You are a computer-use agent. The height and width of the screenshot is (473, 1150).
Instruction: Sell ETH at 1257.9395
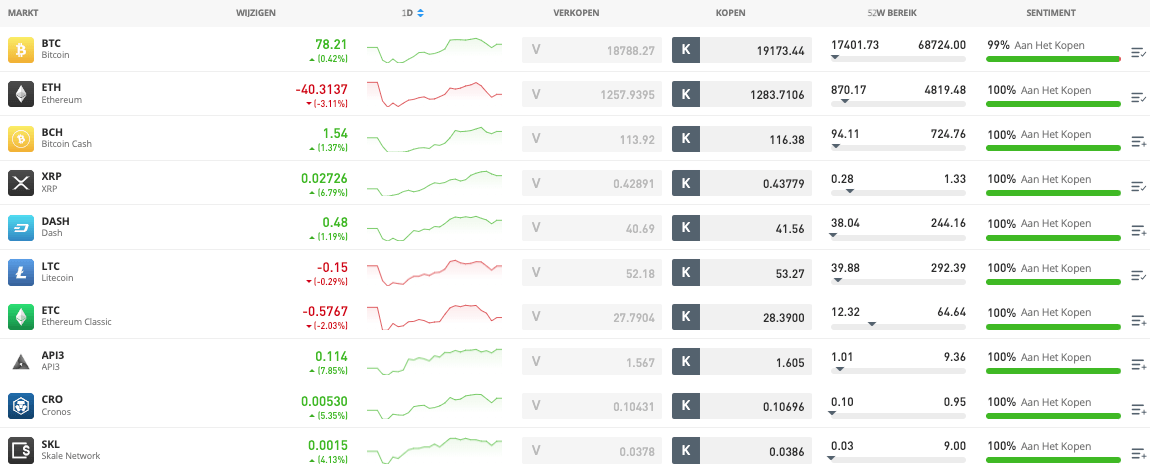592,95
